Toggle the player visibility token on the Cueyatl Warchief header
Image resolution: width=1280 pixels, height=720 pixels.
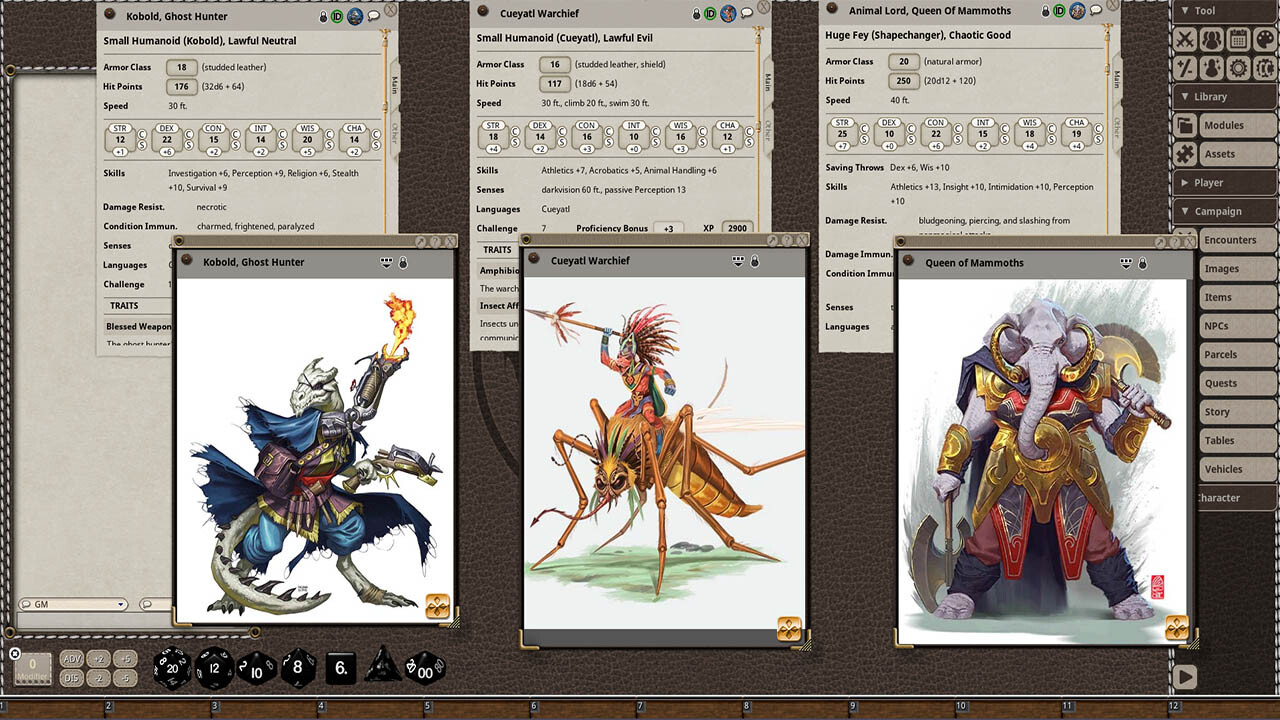tap(728, 12)
